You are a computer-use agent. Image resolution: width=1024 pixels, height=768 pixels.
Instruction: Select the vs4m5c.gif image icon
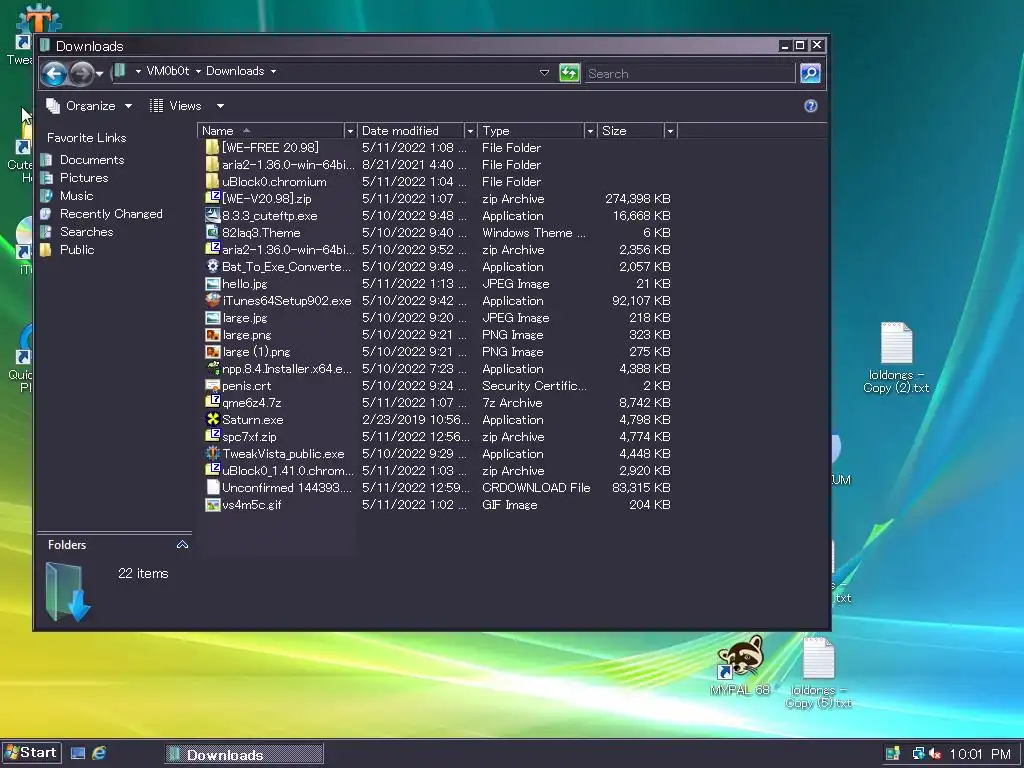[x=212, y=504]
